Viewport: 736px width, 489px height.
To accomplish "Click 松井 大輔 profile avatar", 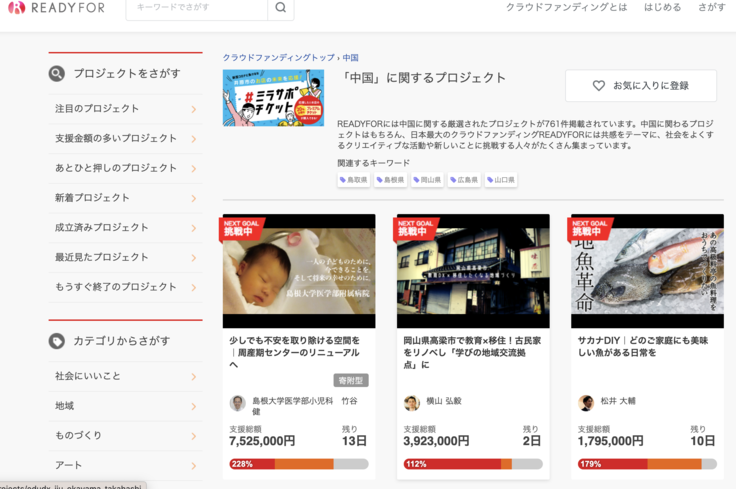I will pos(586,402).
